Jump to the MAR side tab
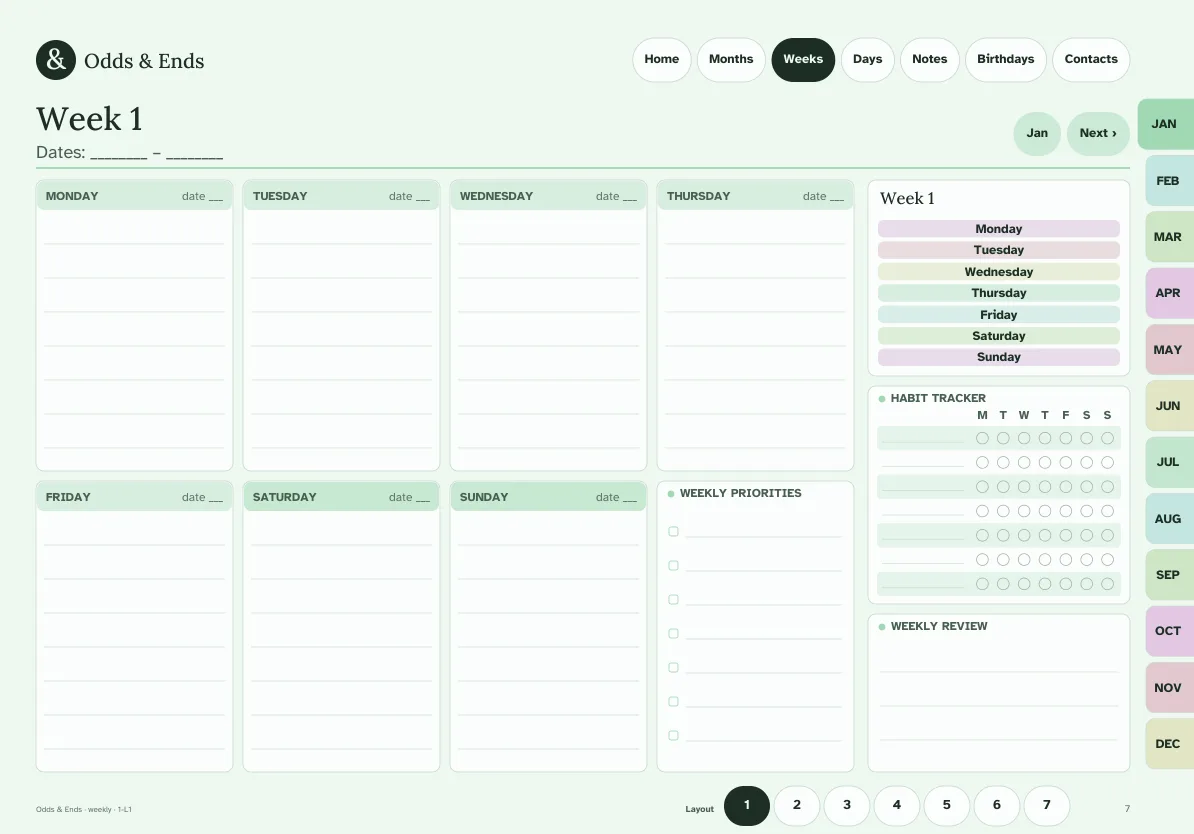Screen dimensions: 1194x834 click(1169, 237)
